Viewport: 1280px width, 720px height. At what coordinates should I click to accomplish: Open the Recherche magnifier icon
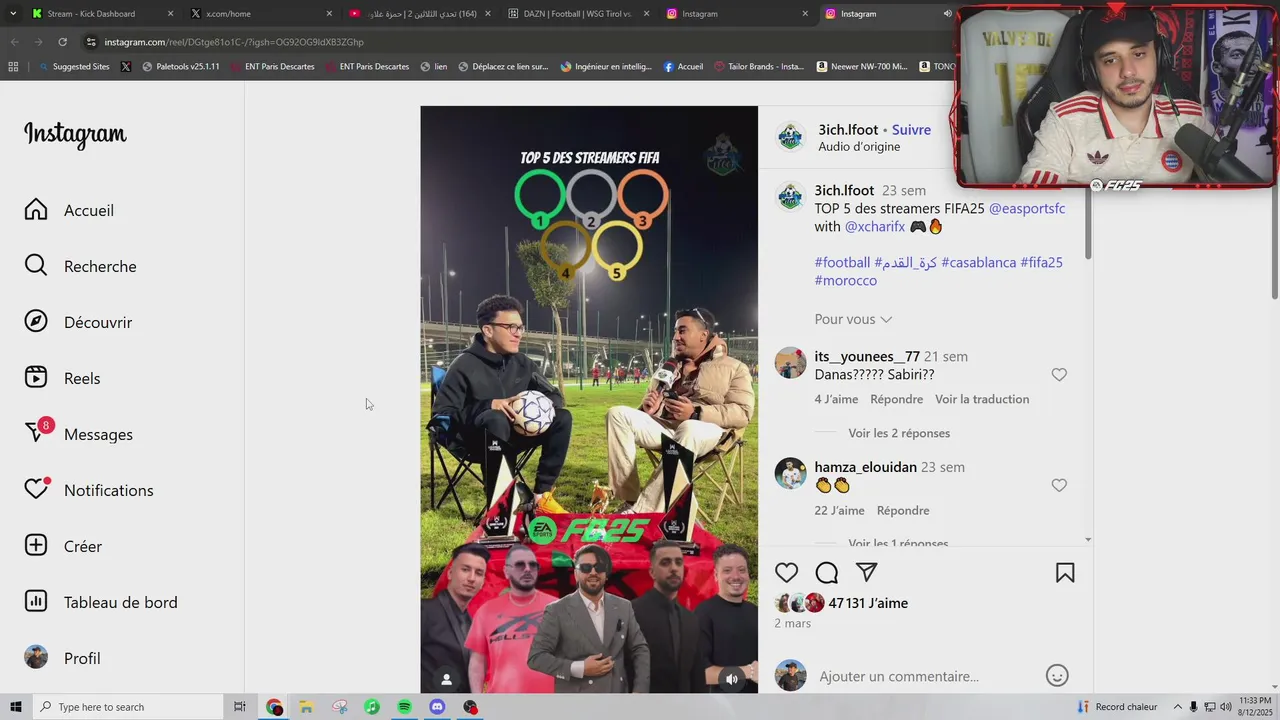[x=36, y=265]
